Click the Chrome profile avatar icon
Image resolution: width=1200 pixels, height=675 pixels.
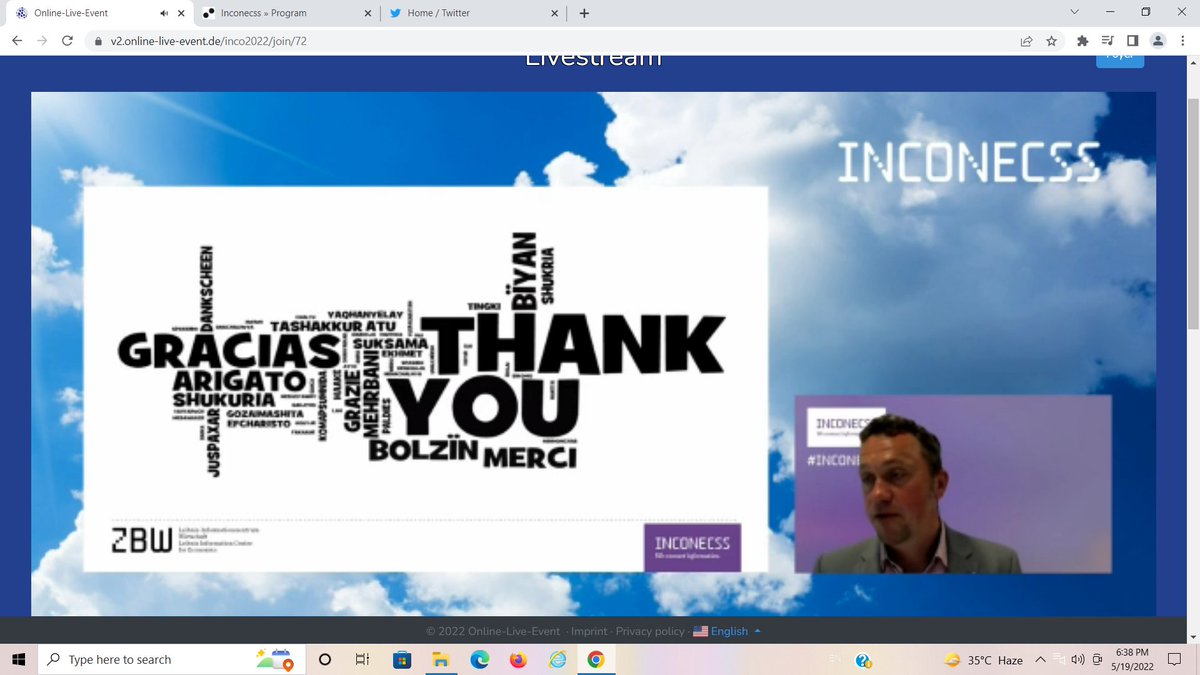tap(1157, 41)
